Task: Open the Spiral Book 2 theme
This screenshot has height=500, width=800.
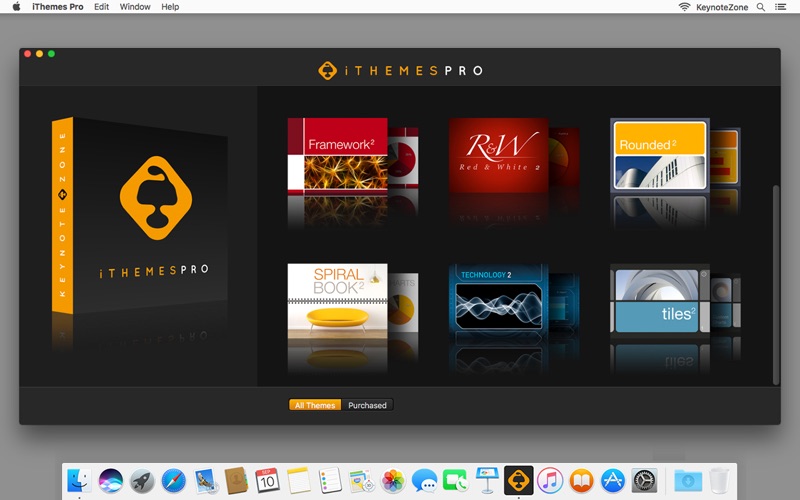Action: point(337,302)
